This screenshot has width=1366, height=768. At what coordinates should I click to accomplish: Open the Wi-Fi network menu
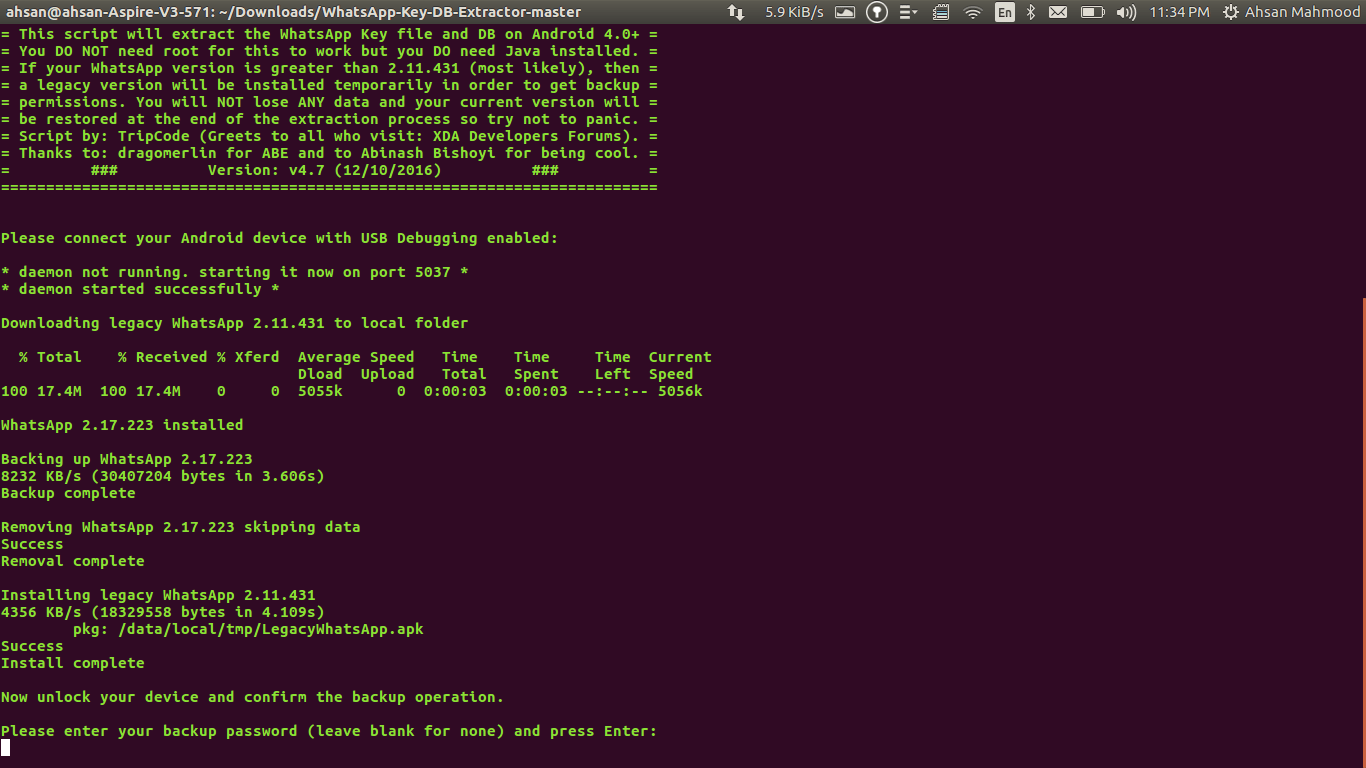[x=973, y=12]
